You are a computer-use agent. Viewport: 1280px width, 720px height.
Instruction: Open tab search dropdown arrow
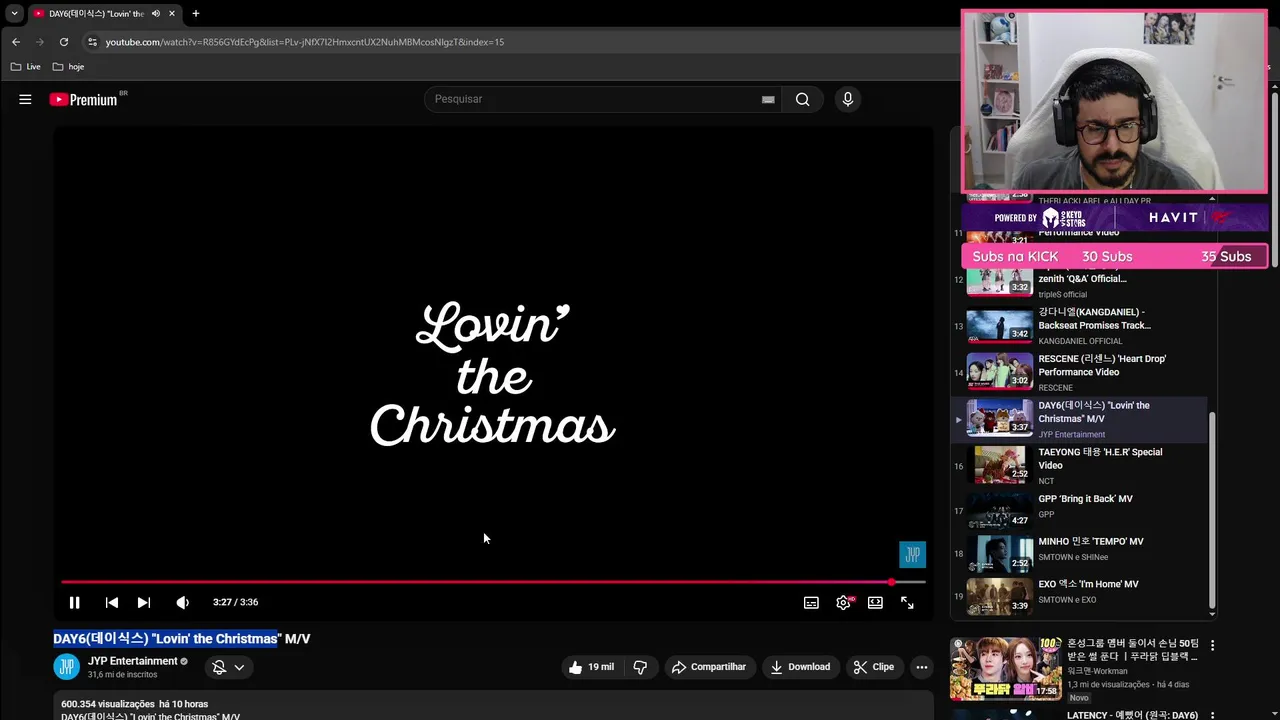(14, 14)
